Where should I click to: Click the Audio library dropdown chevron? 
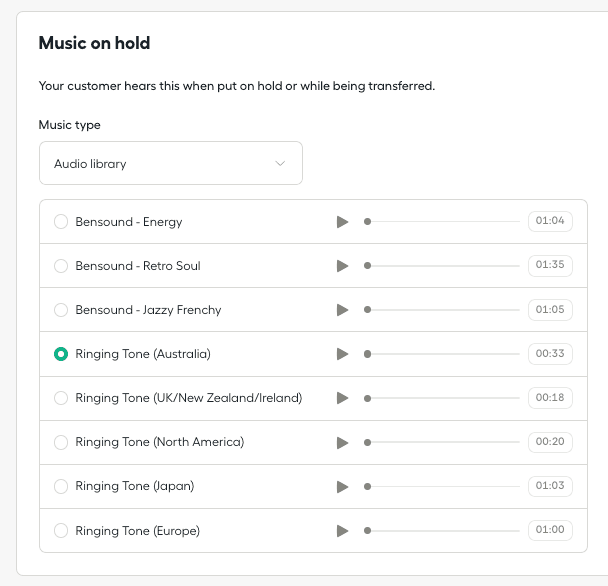[280, 164]
